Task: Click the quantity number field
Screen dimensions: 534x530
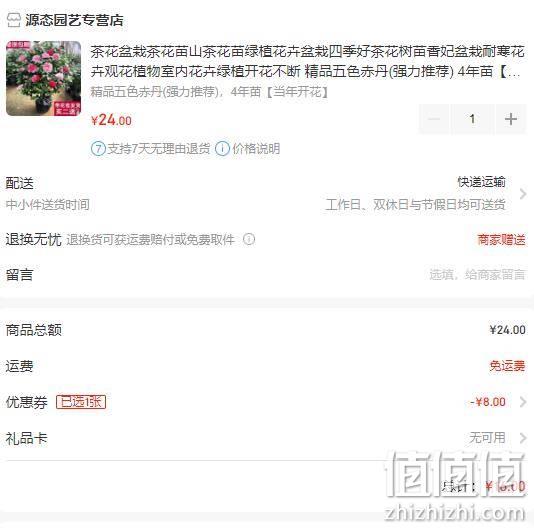Action: point(472,119)
